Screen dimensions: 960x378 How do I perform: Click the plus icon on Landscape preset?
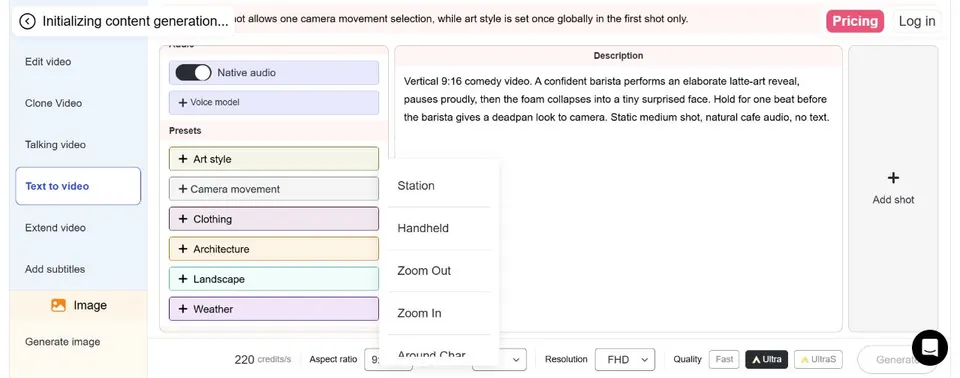(x=182, y=279)
